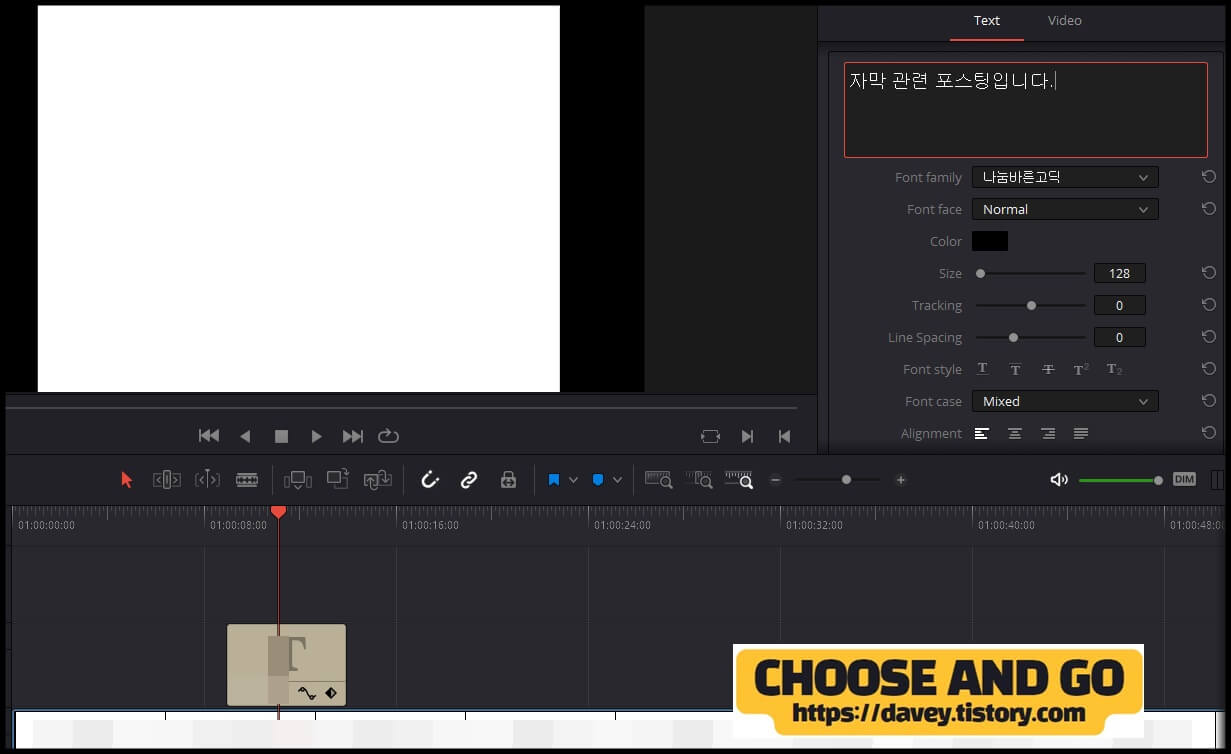Switch to the Video inspector tab
This screenshot has width=1231, height=754.
coord(1064,20)
